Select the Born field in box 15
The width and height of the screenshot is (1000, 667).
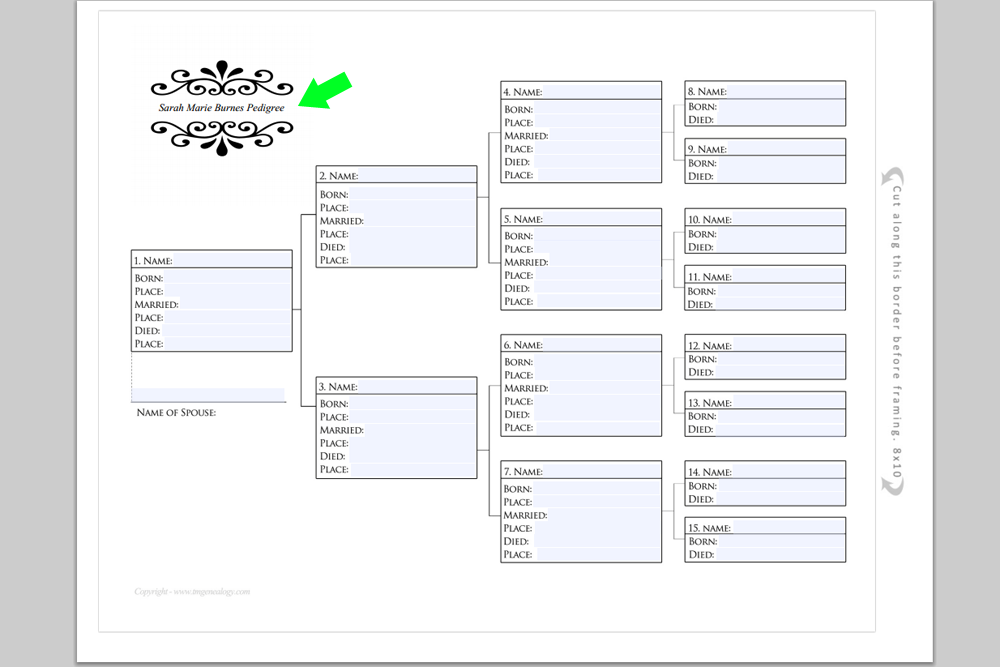tap(781, 541)
